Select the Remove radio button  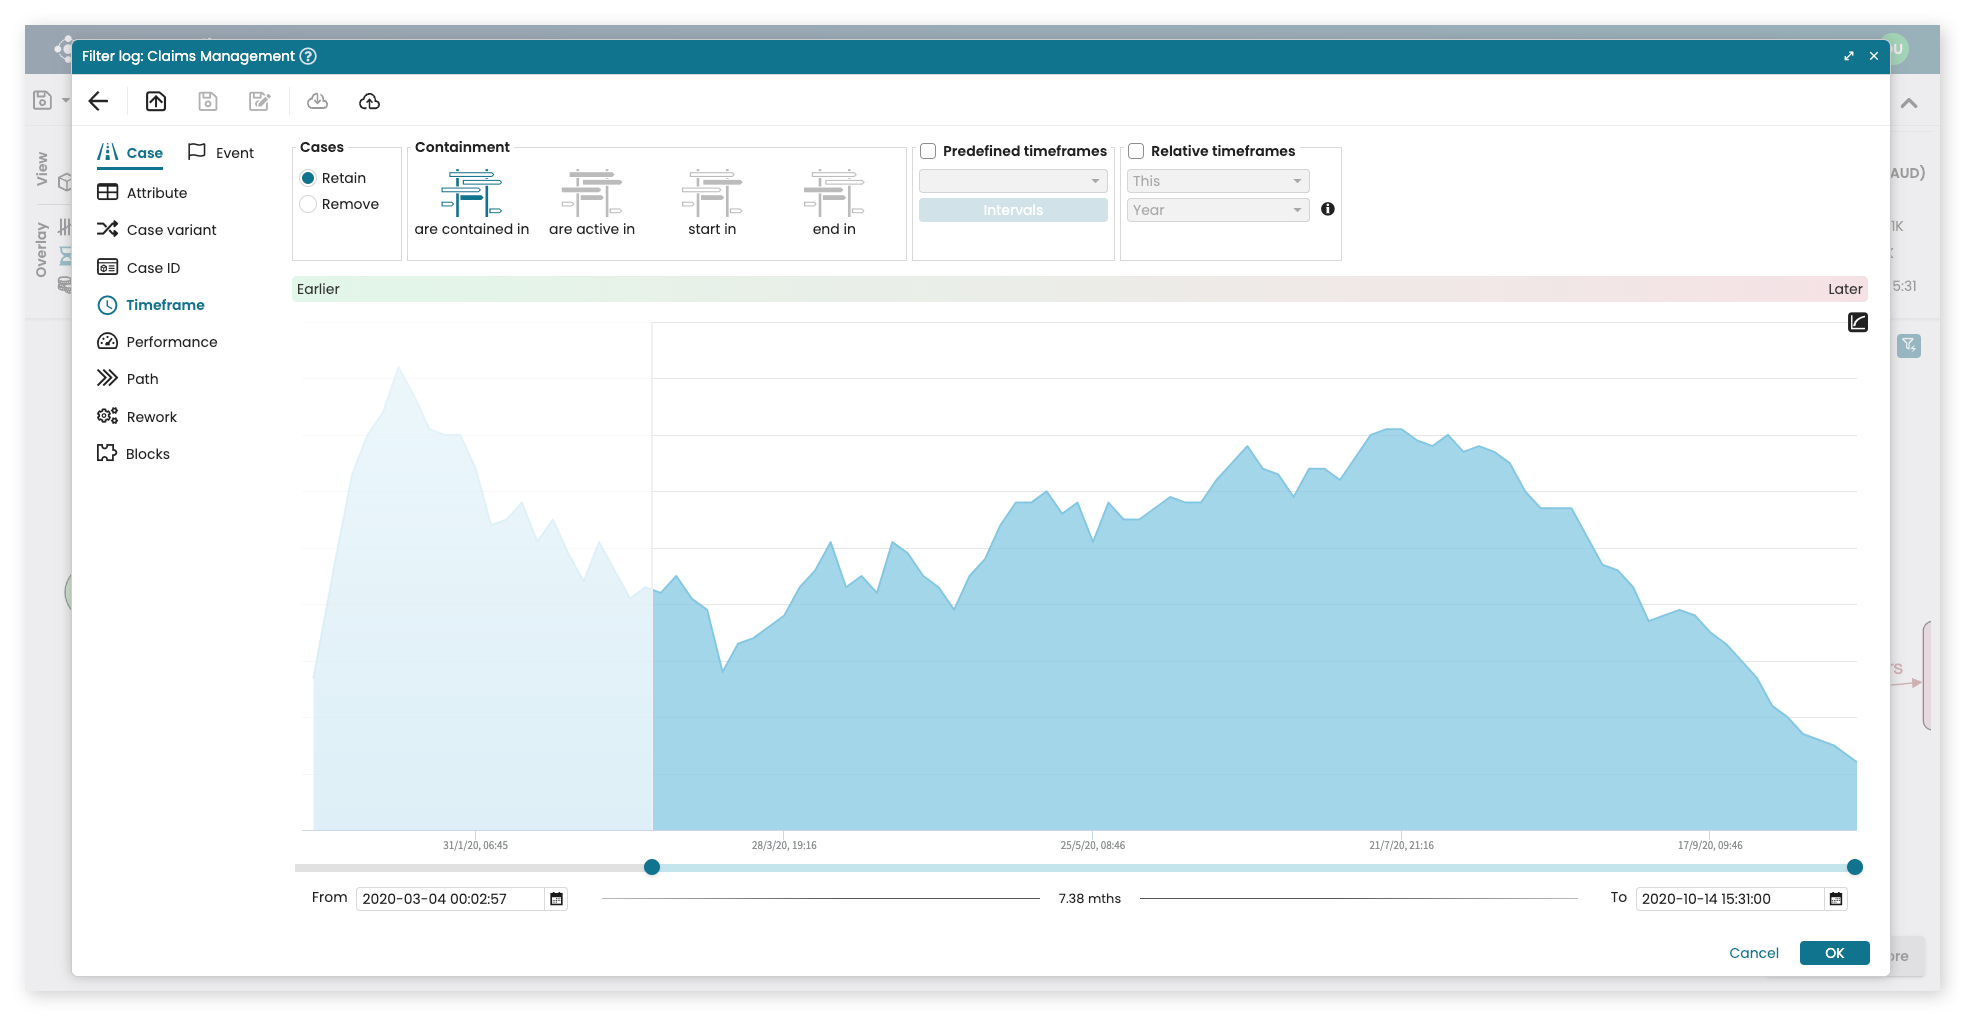(x=308, y=204)
